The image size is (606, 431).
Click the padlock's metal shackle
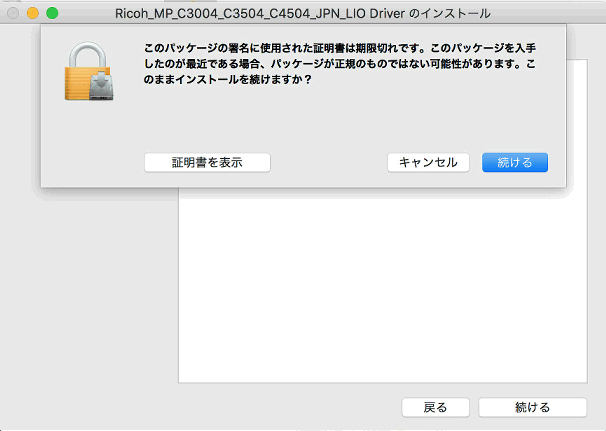[x=86, y=53]
